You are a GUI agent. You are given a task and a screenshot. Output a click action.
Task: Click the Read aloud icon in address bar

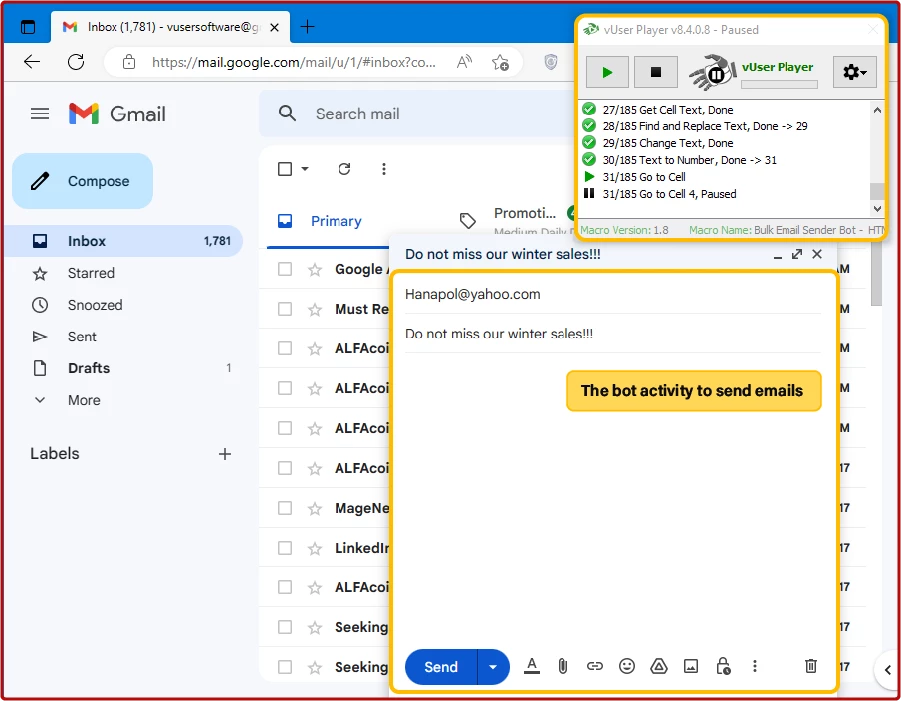[464, 61]
